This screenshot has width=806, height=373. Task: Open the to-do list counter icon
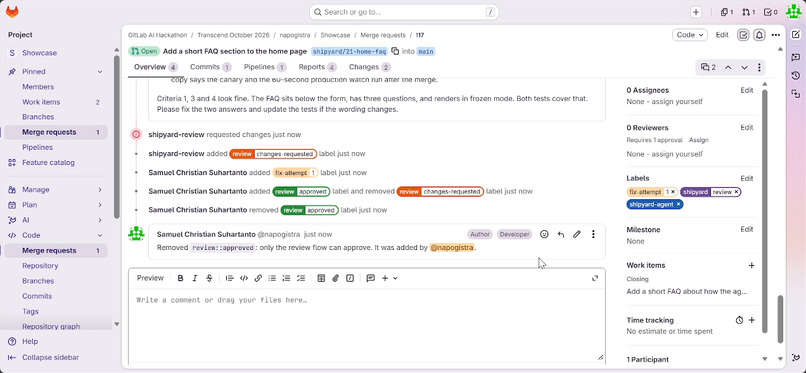(771, 12)
